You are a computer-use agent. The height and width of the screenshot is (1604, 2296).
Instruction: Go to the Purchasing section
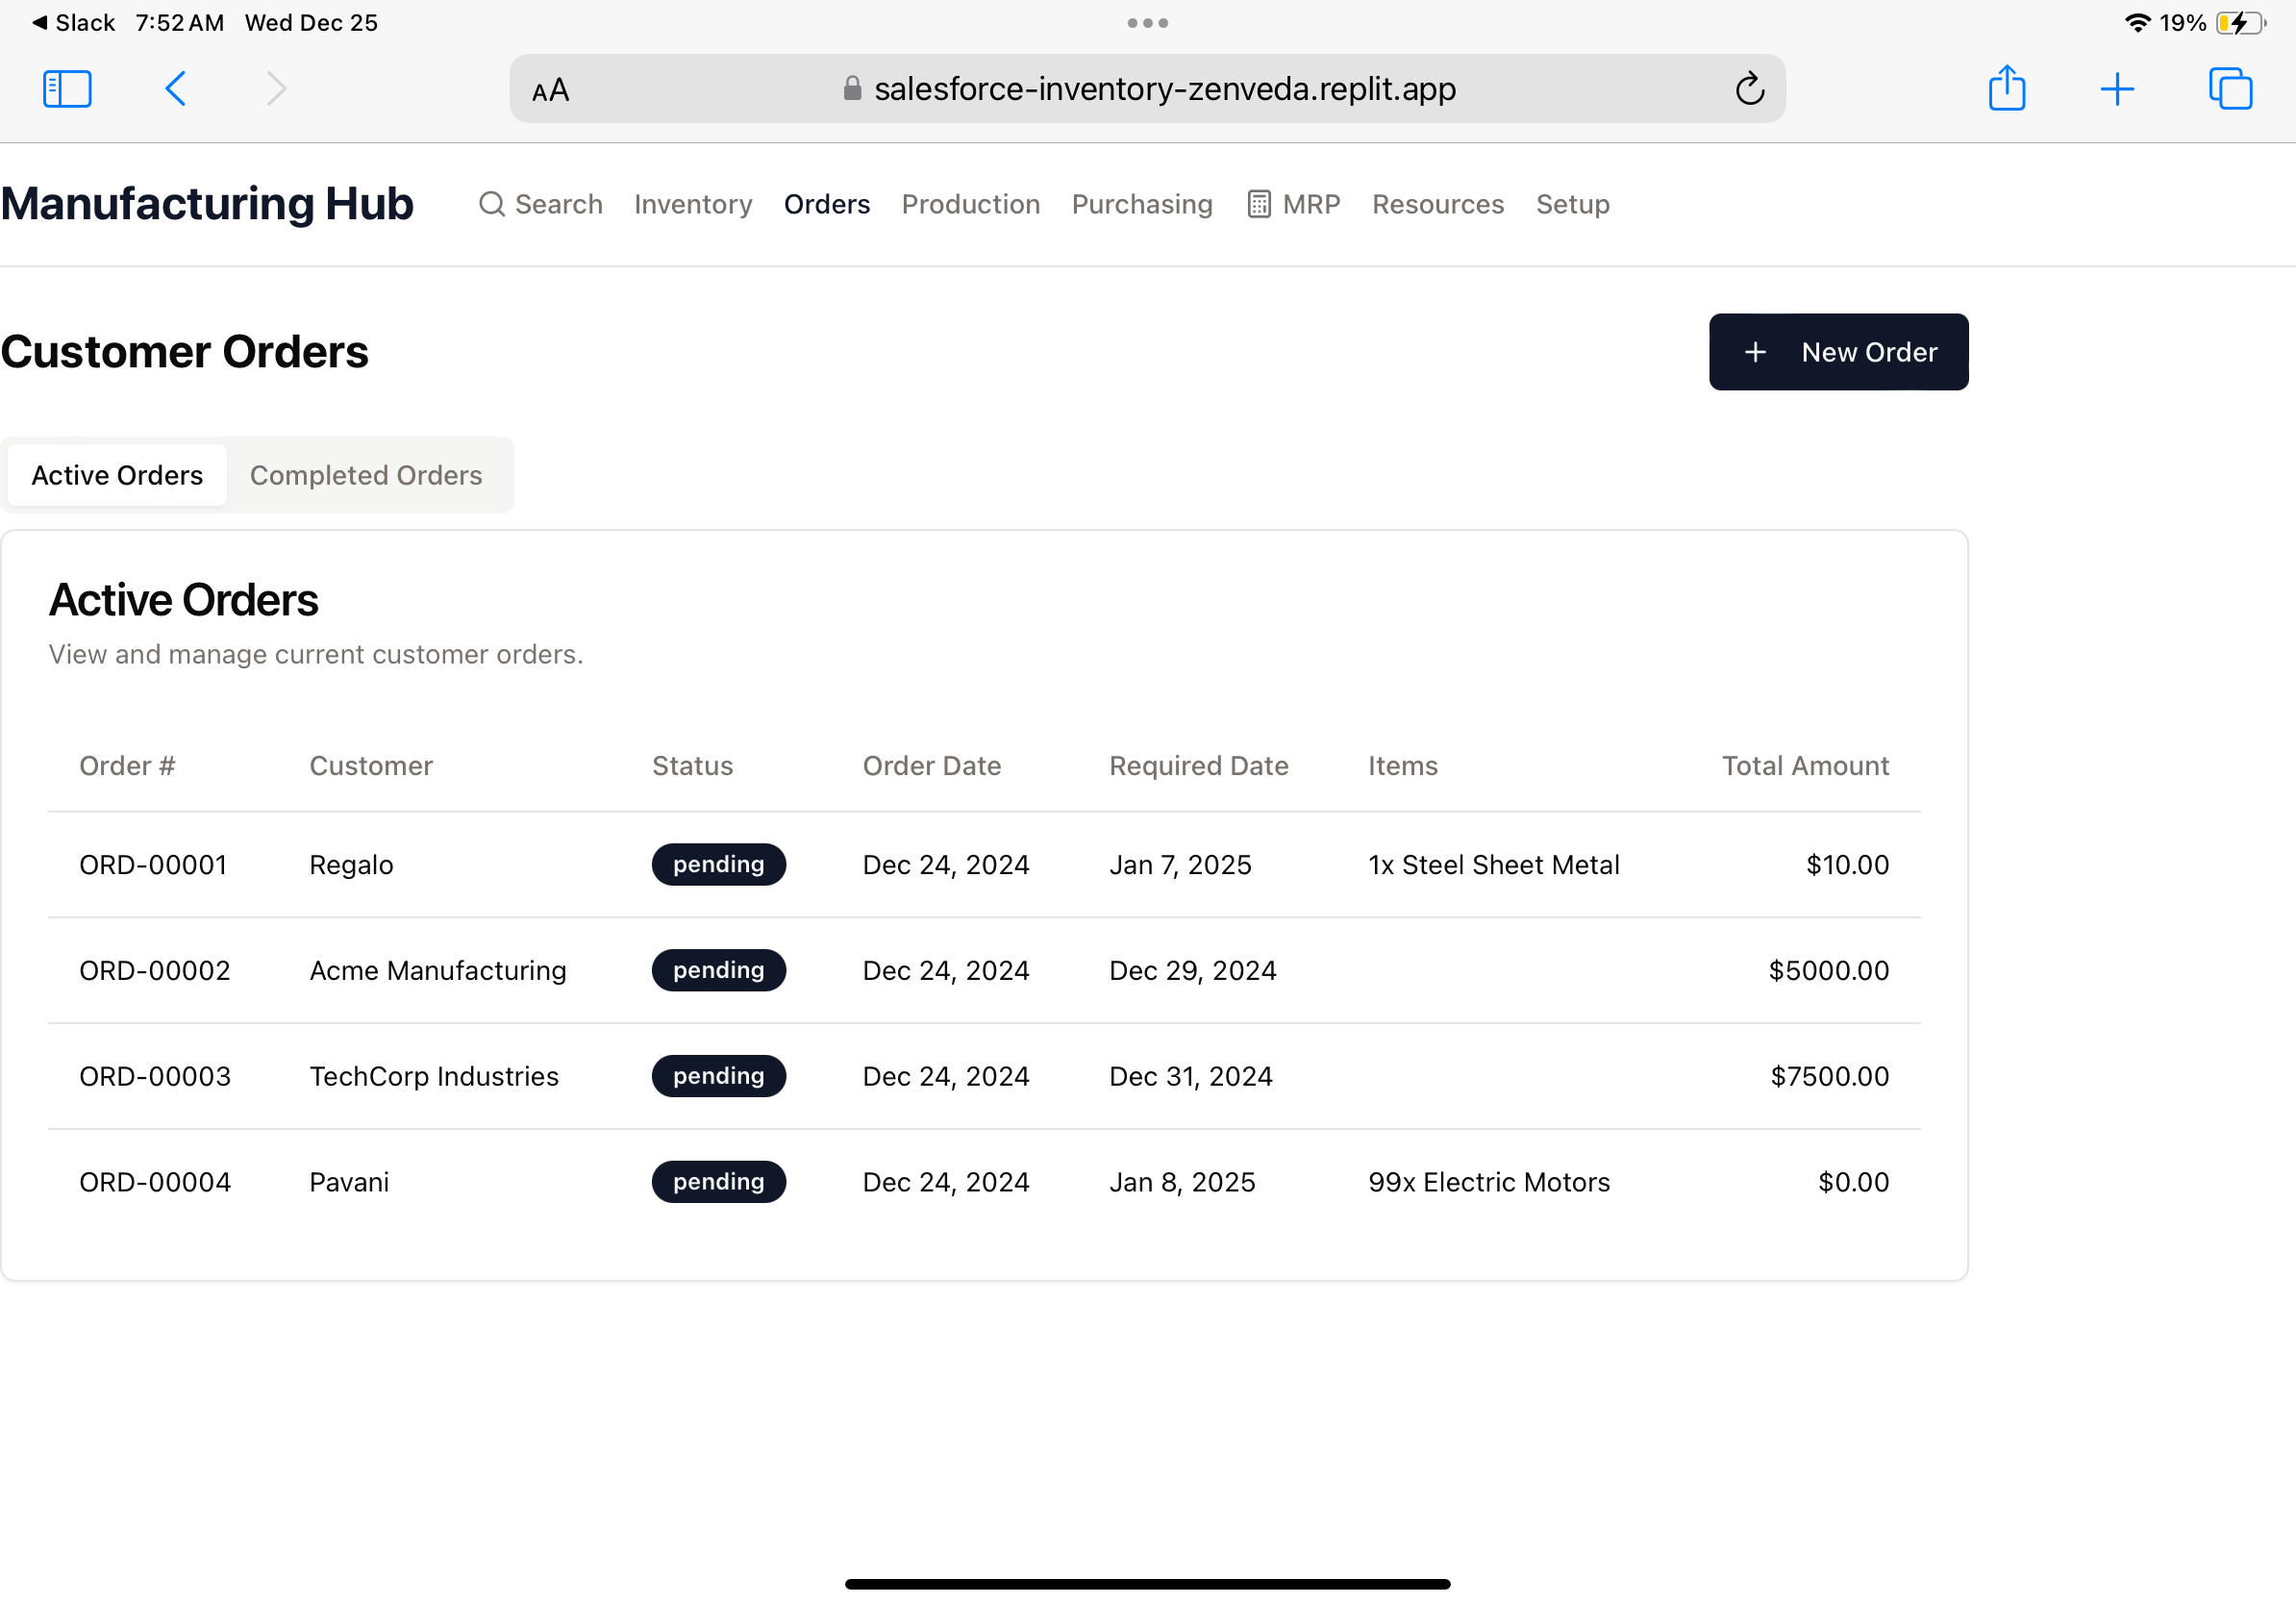(x=1142, y=204)
